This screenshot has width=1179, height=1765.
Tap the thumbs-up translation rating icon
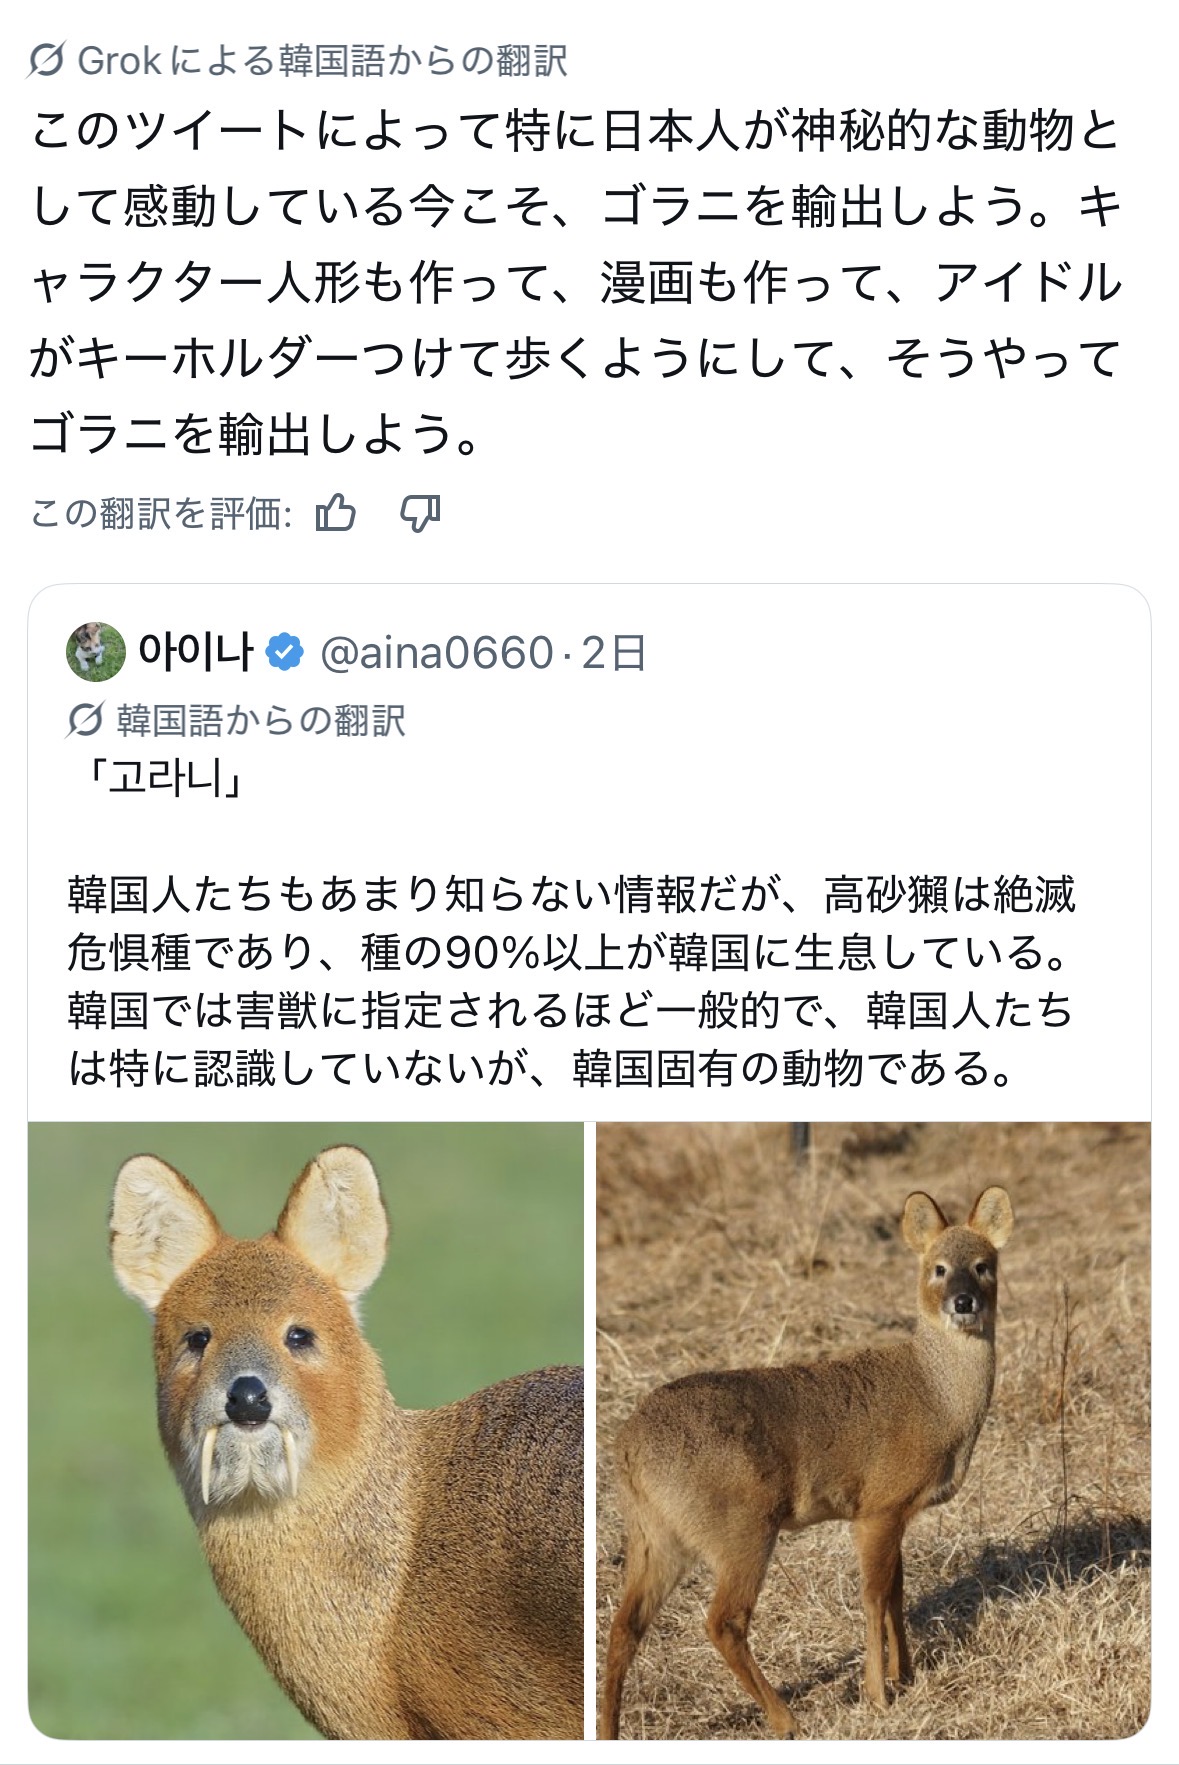(336, 514)
